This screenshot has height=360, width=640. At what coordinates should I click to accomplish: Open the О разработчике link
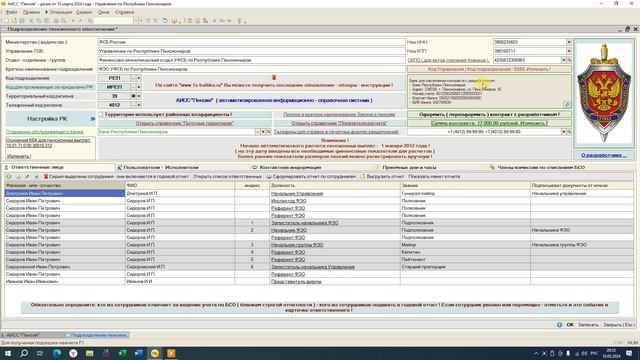click(x=604, y=155)
